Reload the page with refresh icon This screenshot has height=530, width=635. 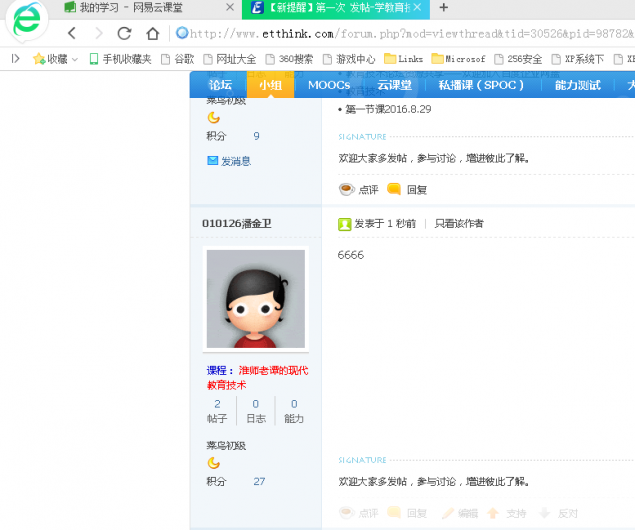(124, 33)
